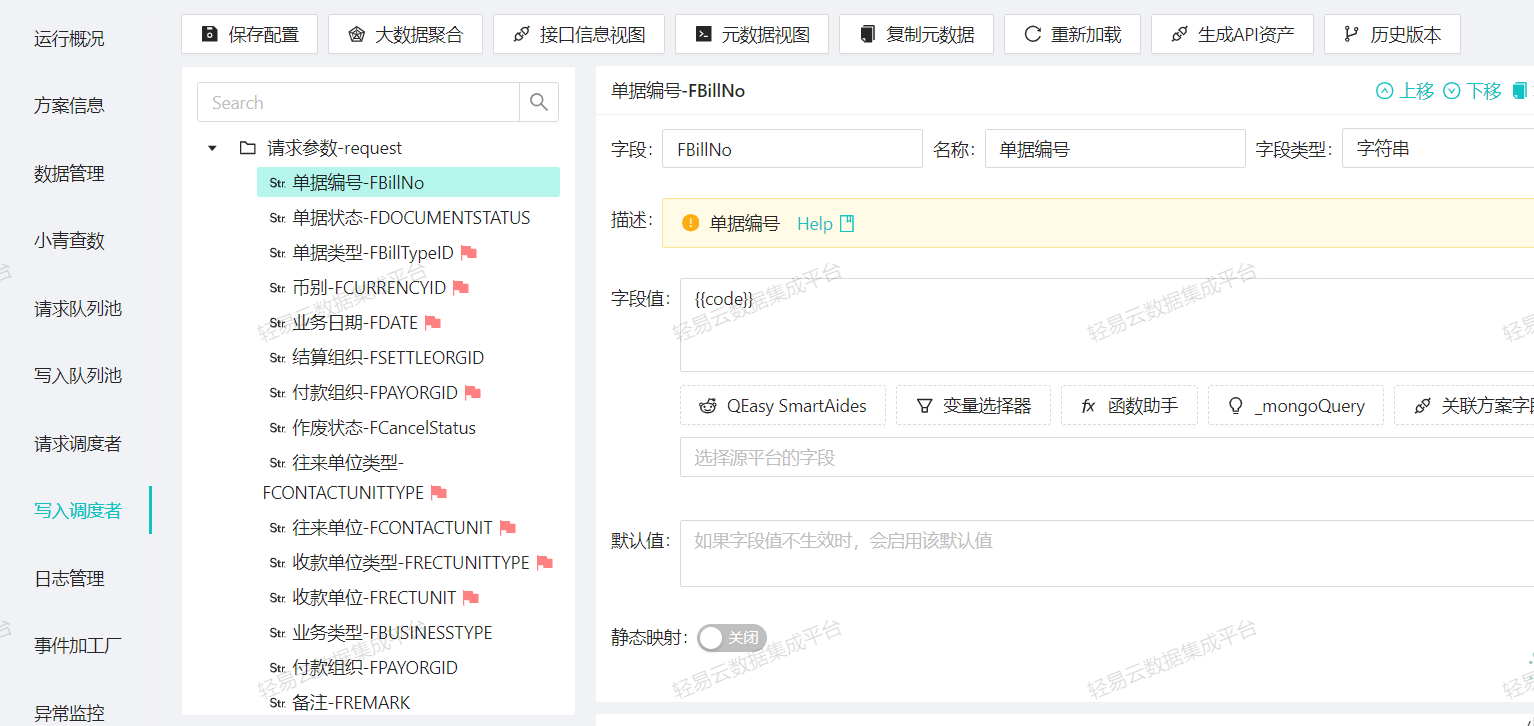Open the 接口信息视图 view

[579, 34]
